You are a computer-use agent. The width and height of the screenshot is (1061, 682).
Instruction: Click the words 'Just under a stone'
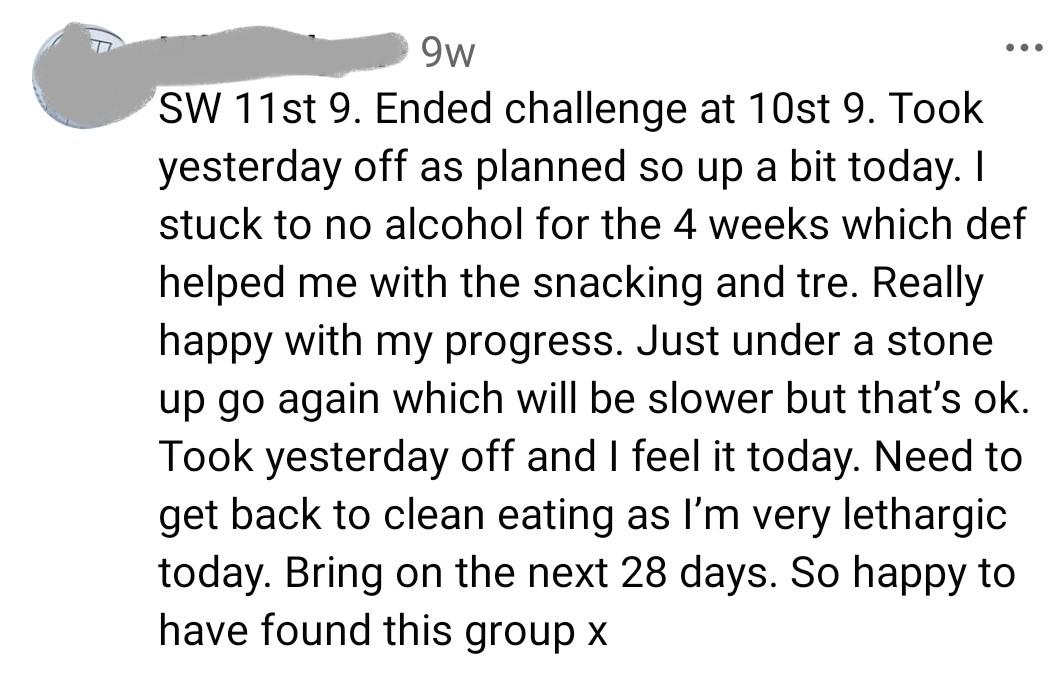814,341
